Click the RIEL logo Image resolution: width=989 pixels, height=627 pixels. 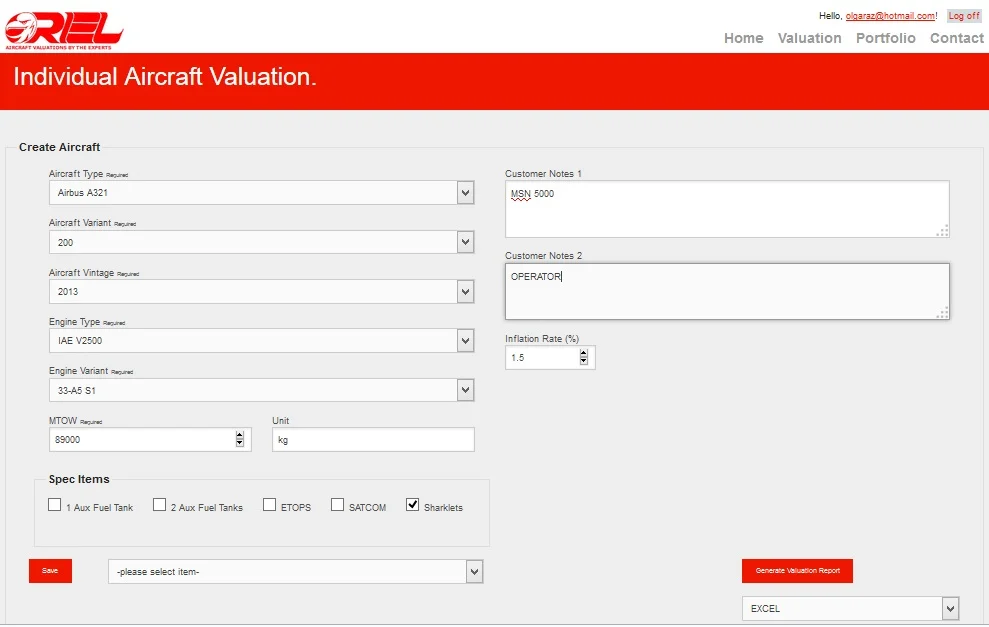(x=64, y=30)
